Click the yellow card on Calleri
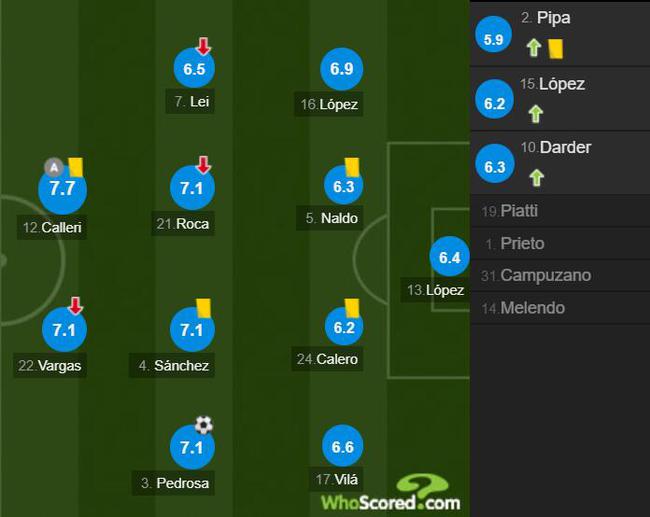 point(76,167)
